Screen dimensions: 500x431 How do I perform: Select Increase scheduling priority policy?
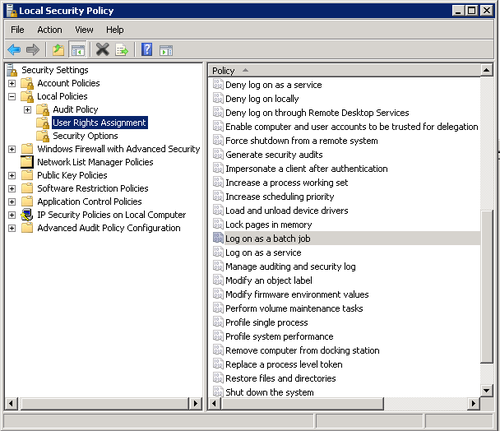click(280, 197)
